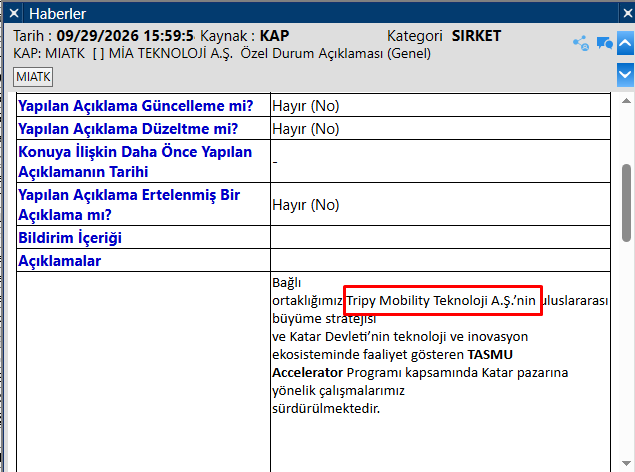Click 'Hayır (No)' in the Düzeltme row
This screenshot has height=472, width=635.
point(306,129)
